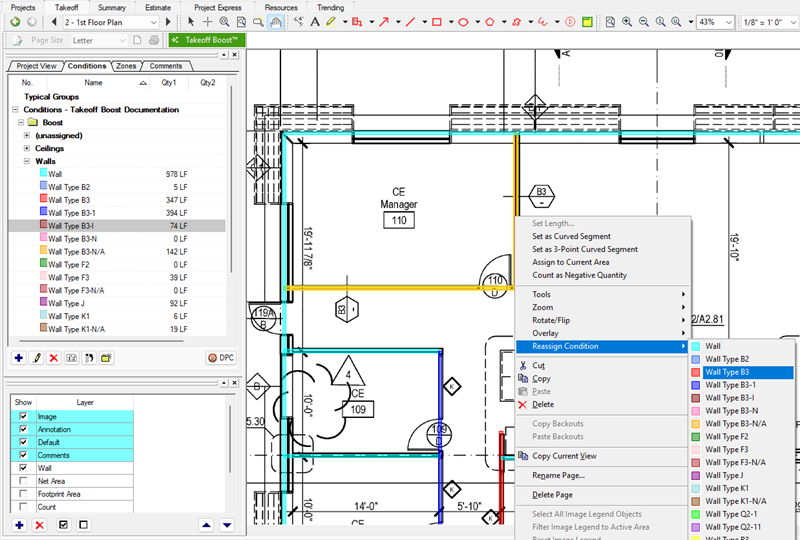Click the Text annotation tool

tap(315, 22)
